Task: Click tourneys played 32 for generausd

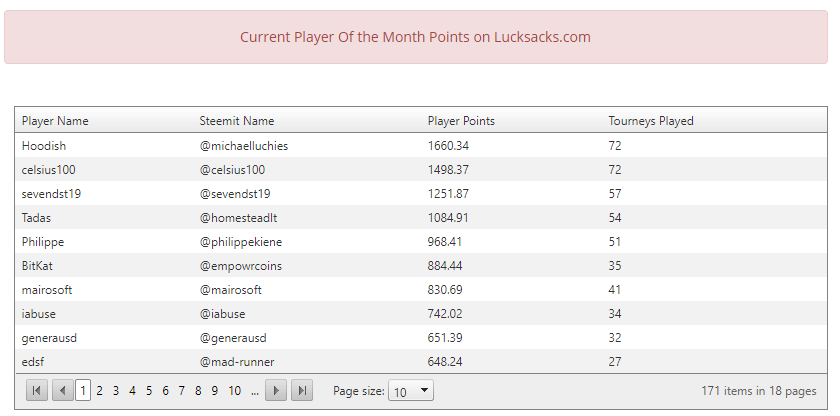Action: (x=615, y=338)
